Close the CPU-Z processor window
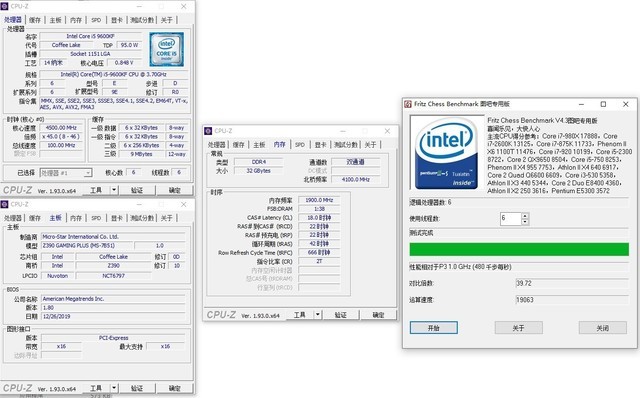640x398 pixels. pyautogui.click(x=183, y=6)
